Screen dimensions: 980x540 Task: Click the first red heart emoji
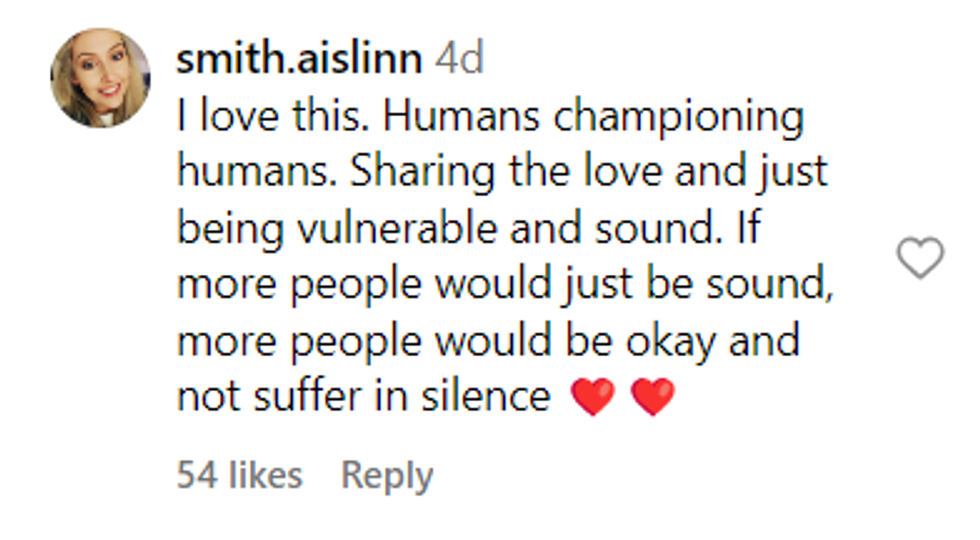click(592, 398)
